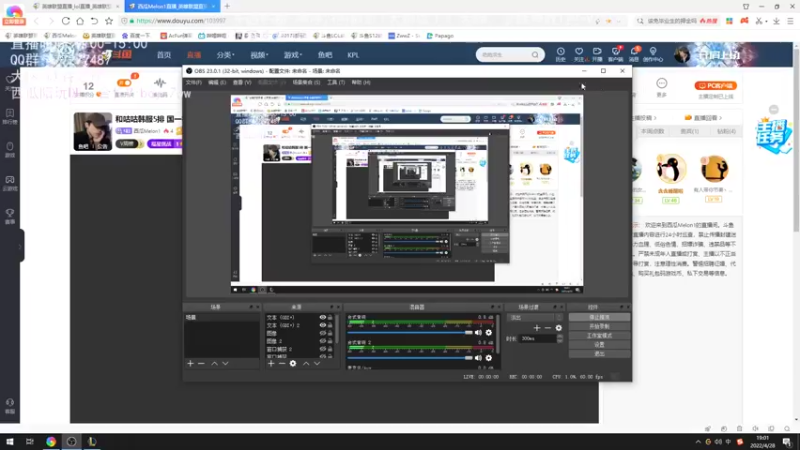Toggle visibility of first image source
Screen dimensions: 800x450
pyautogui.click(x=322, y=333)
